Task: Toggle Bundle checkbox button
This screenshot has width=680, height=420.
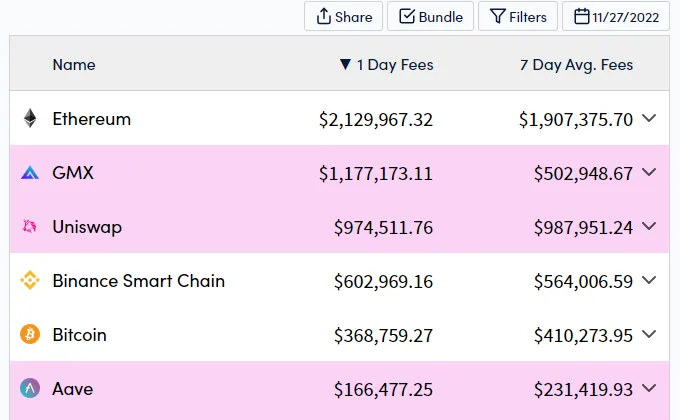Action: (430, 16)
